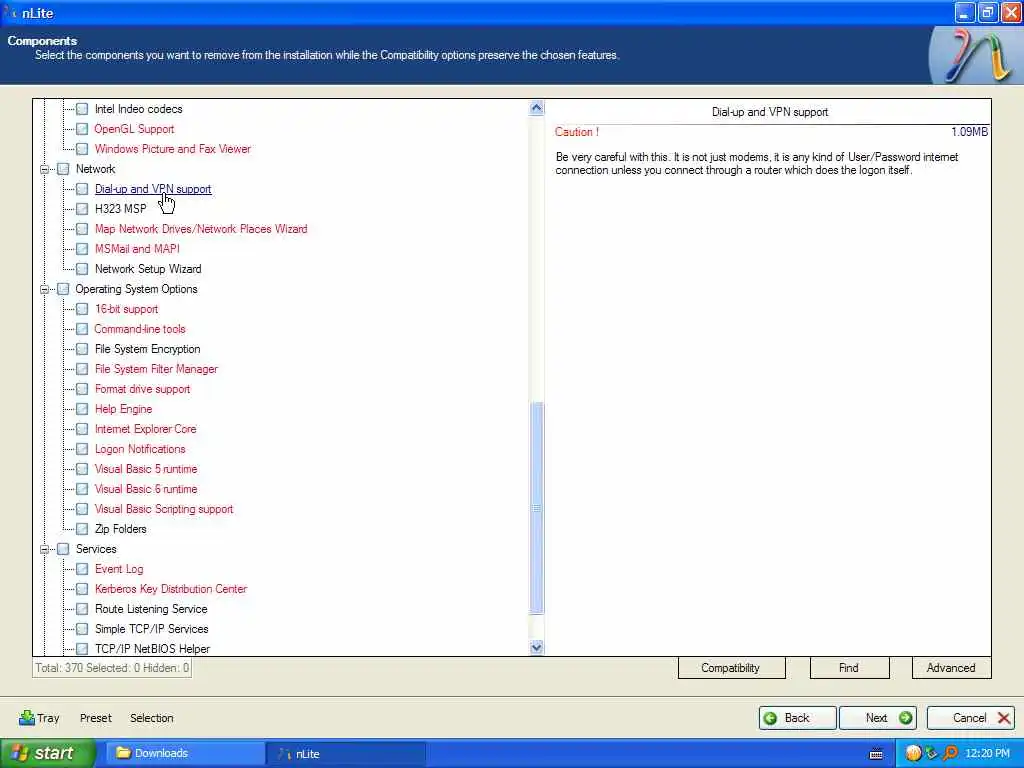1024x768 pixels.
Task: Go back to the previous page
Action: (x=797, y=718)
